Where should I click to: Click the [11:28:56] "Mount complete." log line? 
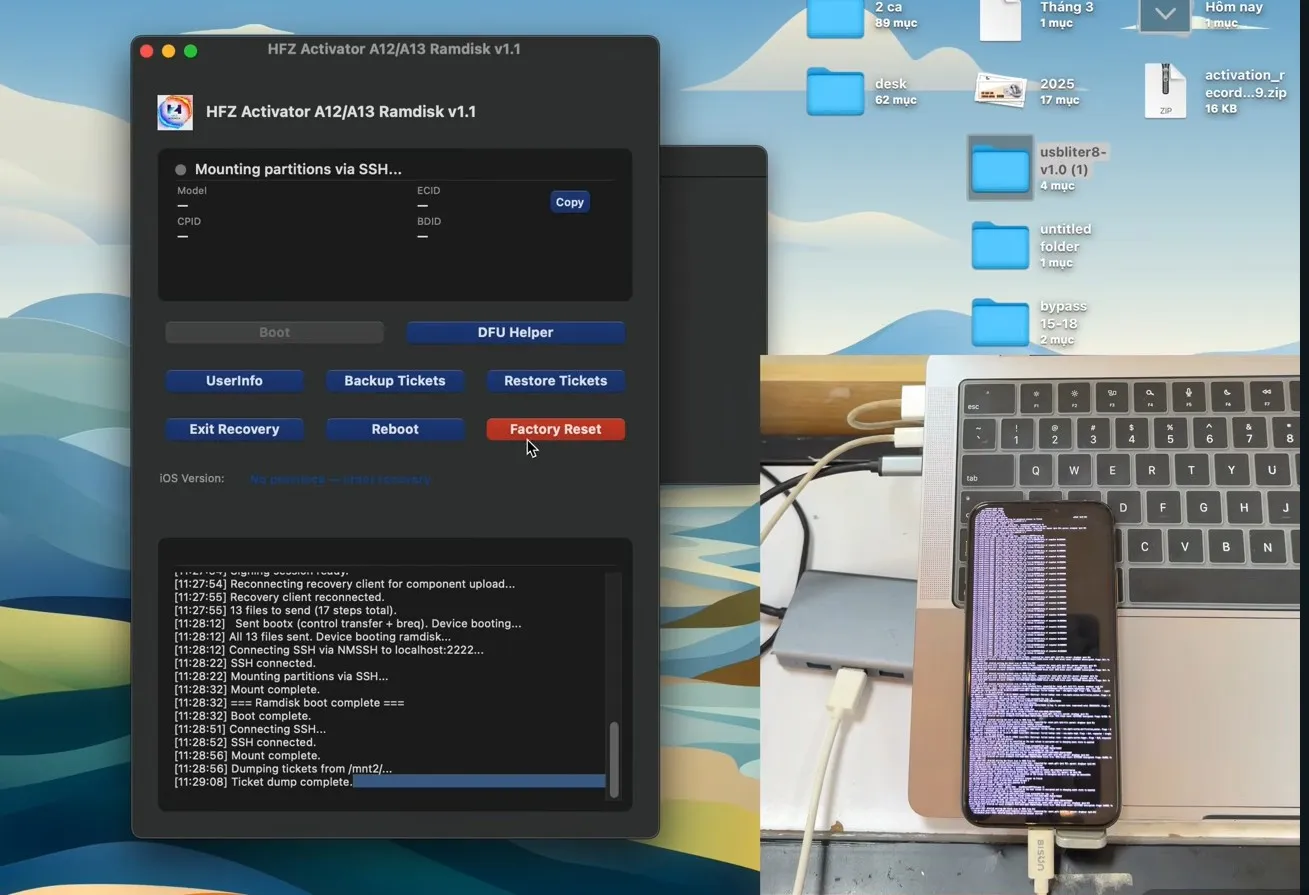coord(247,755)
